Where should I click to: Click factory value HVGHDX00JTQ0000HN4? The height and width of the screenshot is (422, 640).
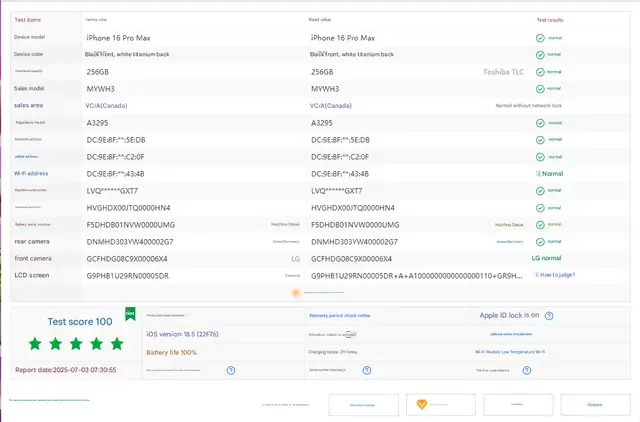(x=129, y=208)
